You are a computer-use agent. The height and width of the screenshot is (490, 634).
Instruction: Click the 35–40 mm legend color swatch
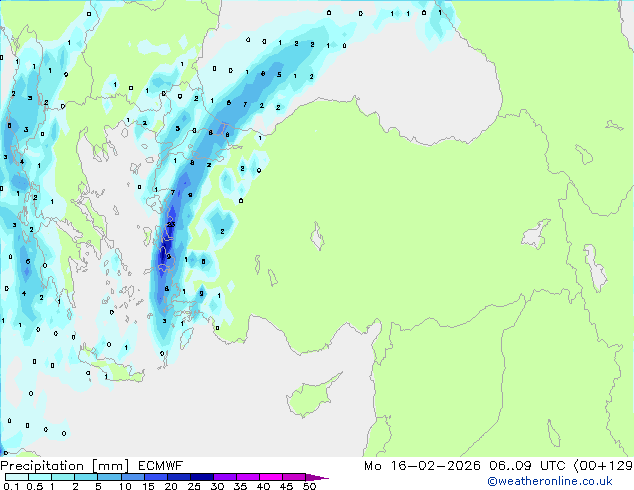(247, 477)
